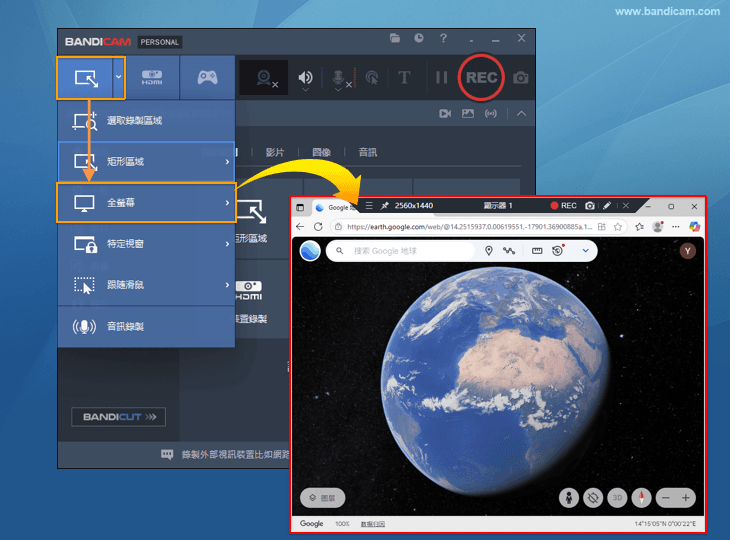Open the scheduled recording clock icon

point(419,38)
